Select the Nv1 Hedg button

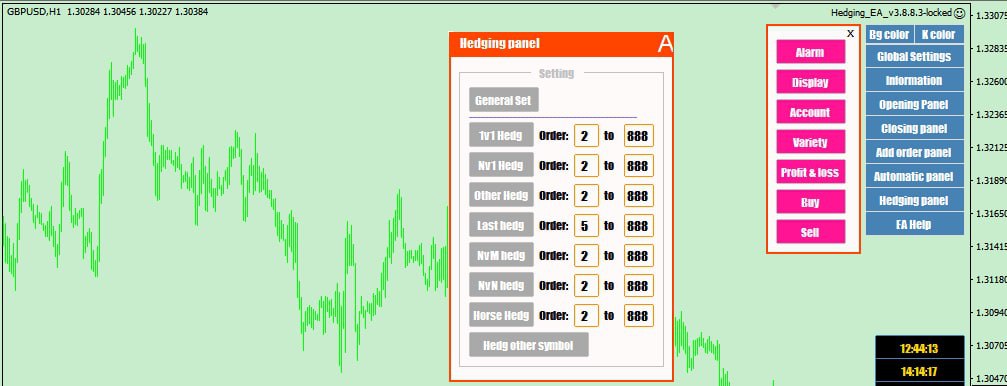coord(501,166)
